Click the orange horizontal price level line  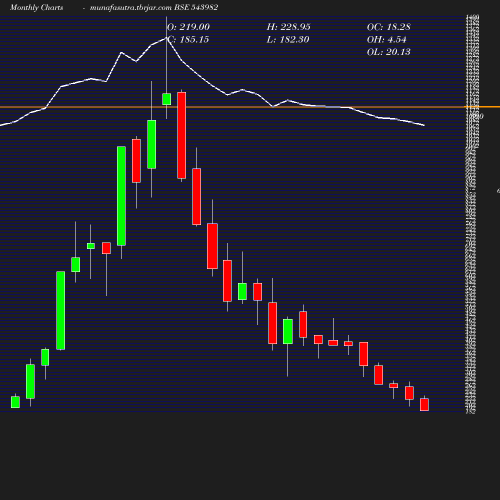(x=250, y=107)
